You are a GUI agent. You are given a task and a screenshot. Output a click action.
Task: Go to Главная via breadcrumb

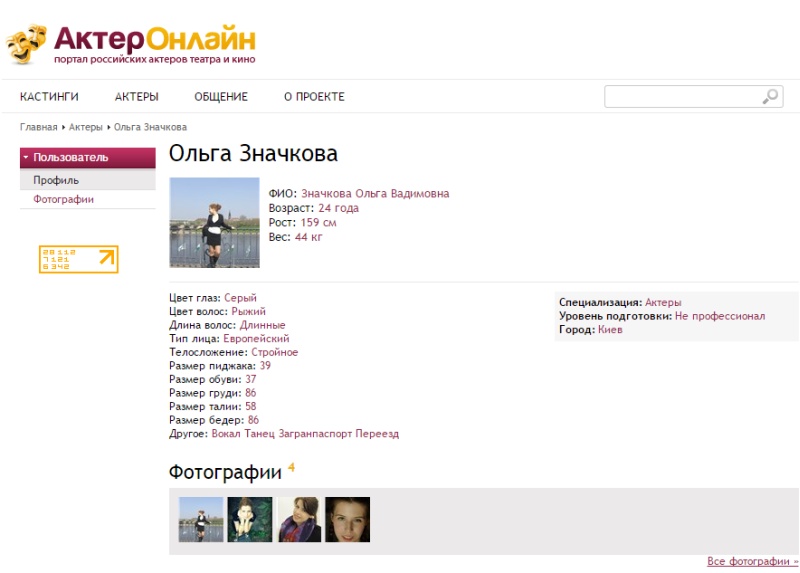coord(38,127)
